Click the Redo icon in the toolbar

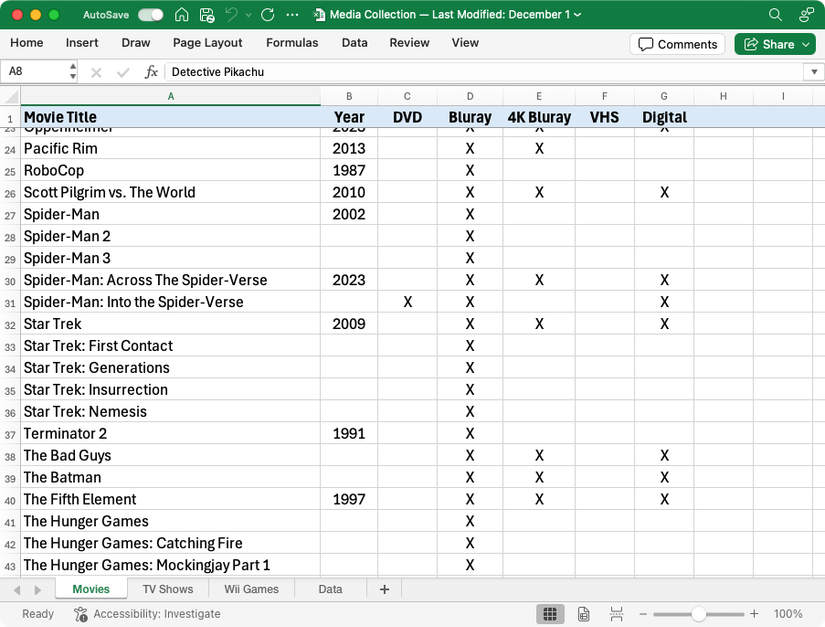pos(267,15)
